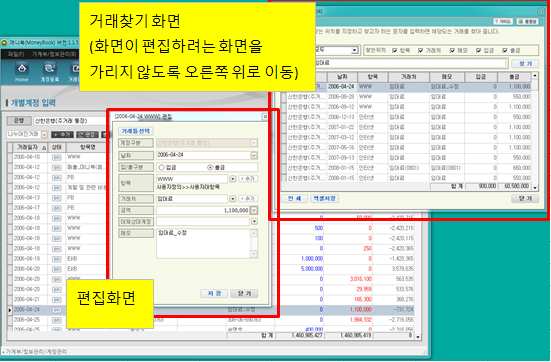Click the 추가 add button next to 거래처 field
The image size is (551, 362).
(x=248, y=199)
